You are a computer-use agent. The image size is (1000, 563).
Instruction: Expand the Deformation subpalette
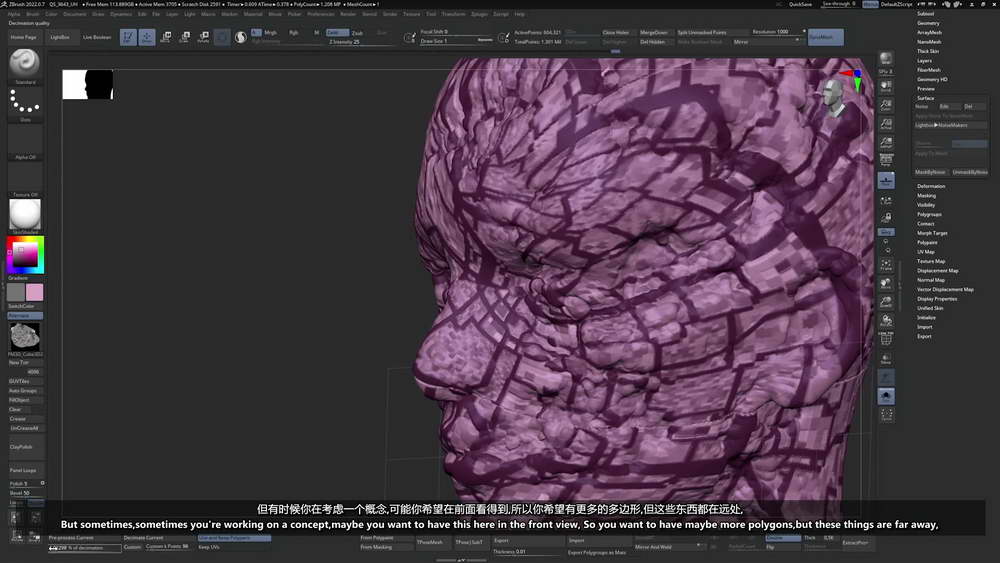(x=931, y=186)
